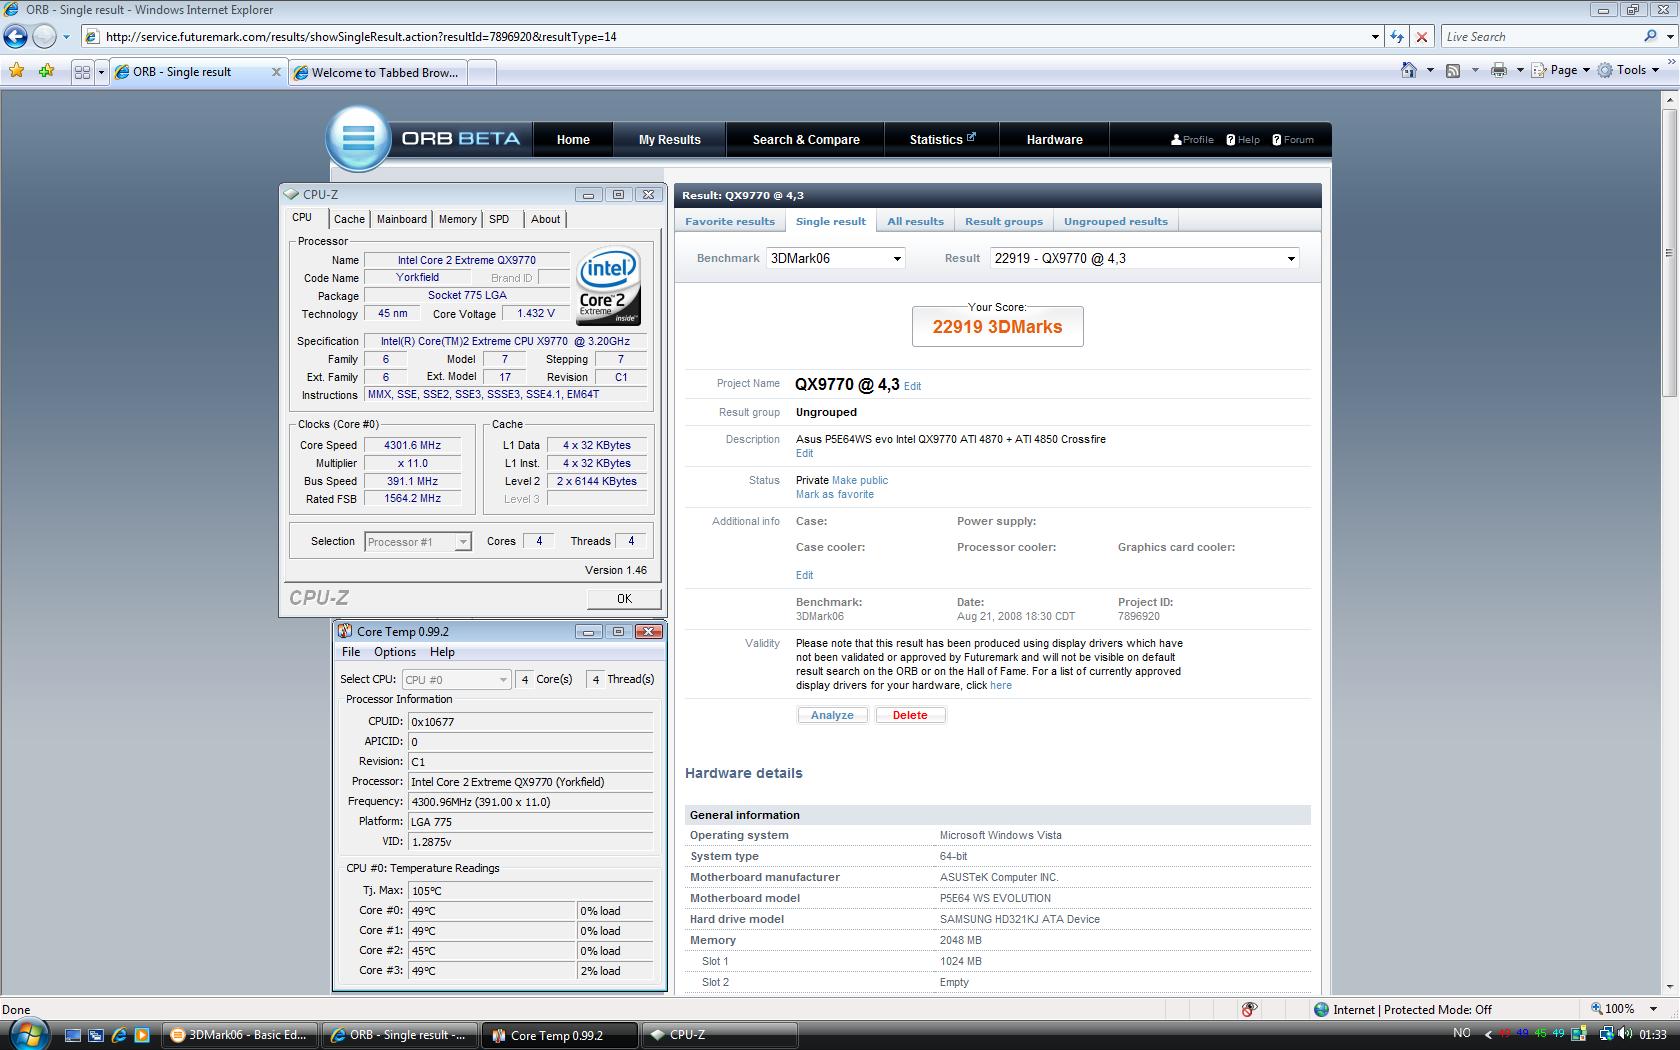Click 3DMark06 Basic Edition taskbar button

point(241,1035)
